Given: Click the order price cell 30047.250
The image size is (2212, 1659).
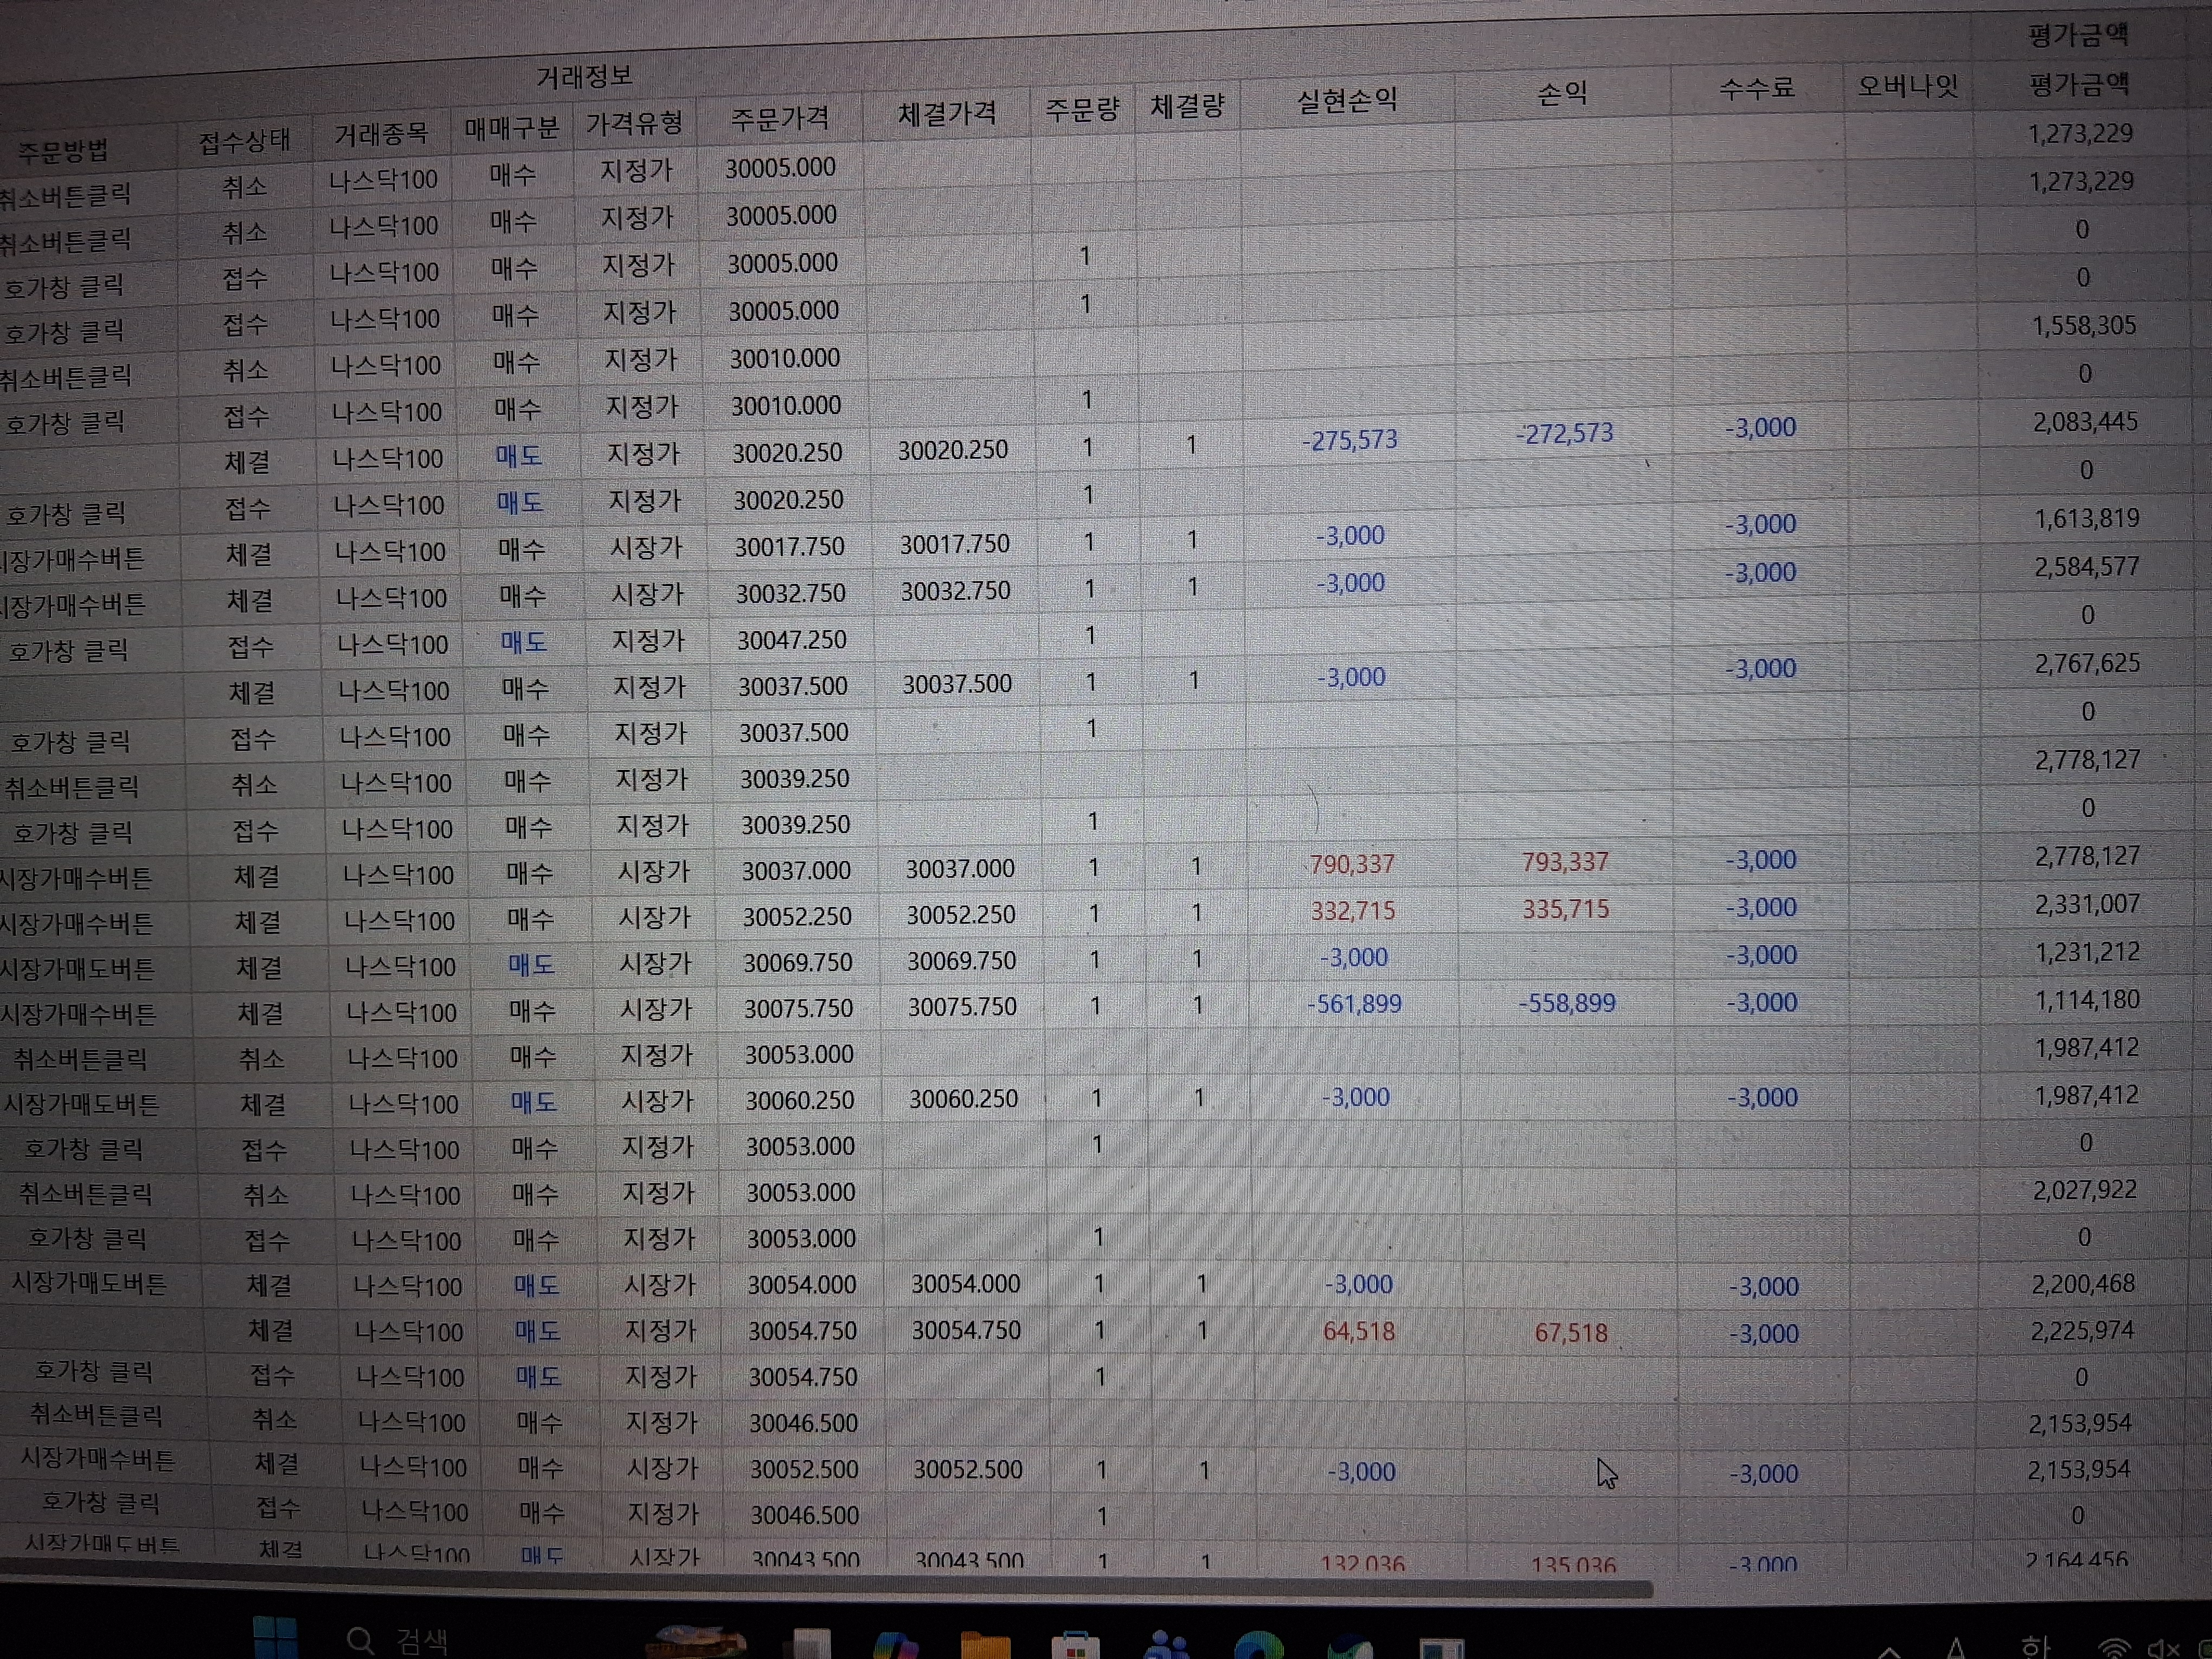Looking at the screenshot, I should click(792, 640).
